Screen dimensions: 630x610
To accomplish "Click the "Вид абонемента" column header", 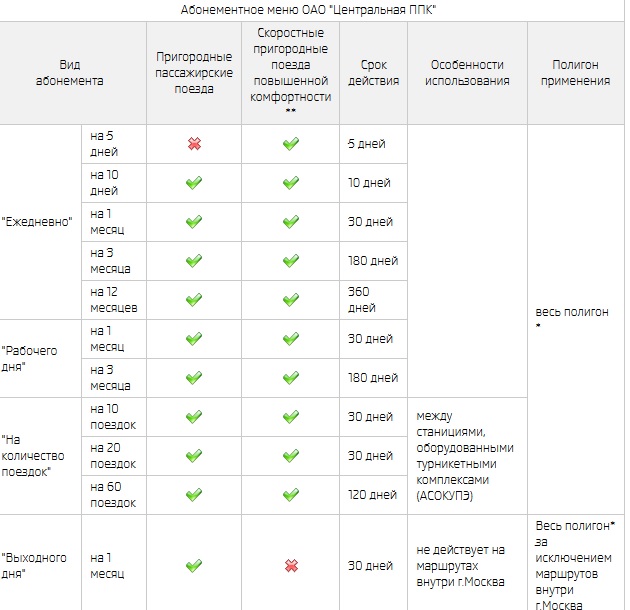I will click(70, 73).
